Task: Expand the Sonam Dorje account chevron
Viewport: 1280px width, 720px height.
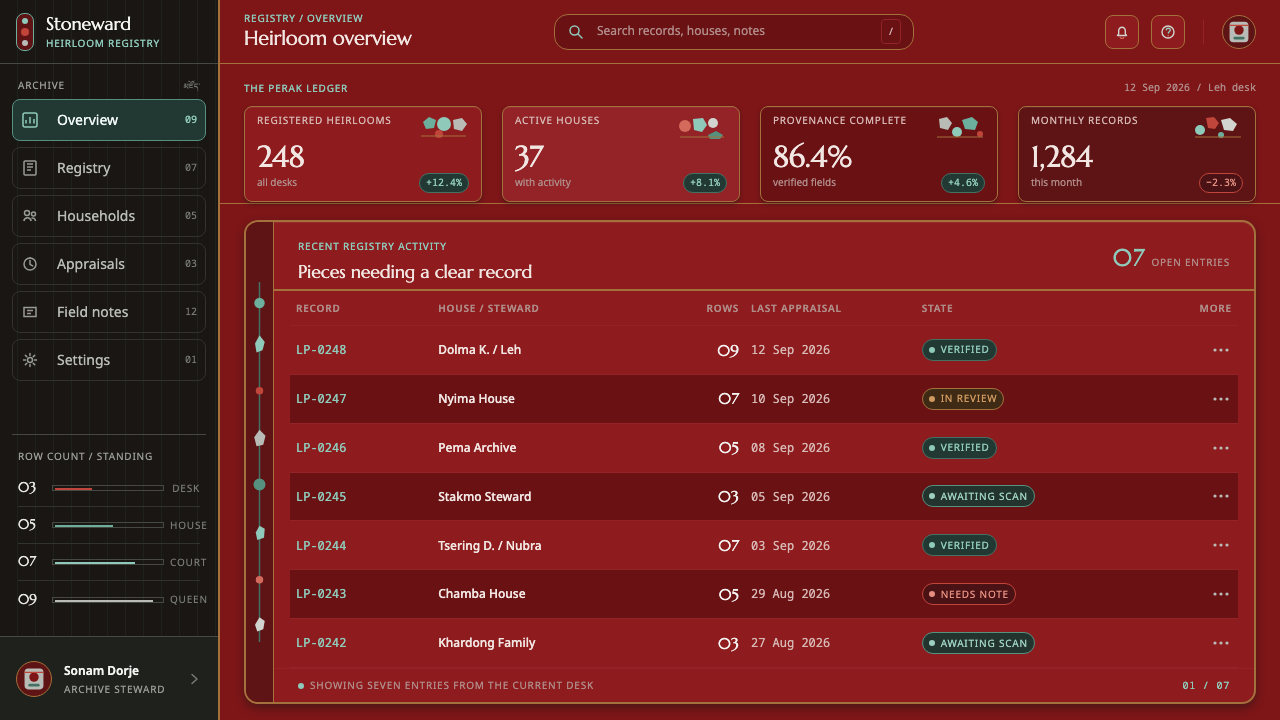Action: (194, 679)
